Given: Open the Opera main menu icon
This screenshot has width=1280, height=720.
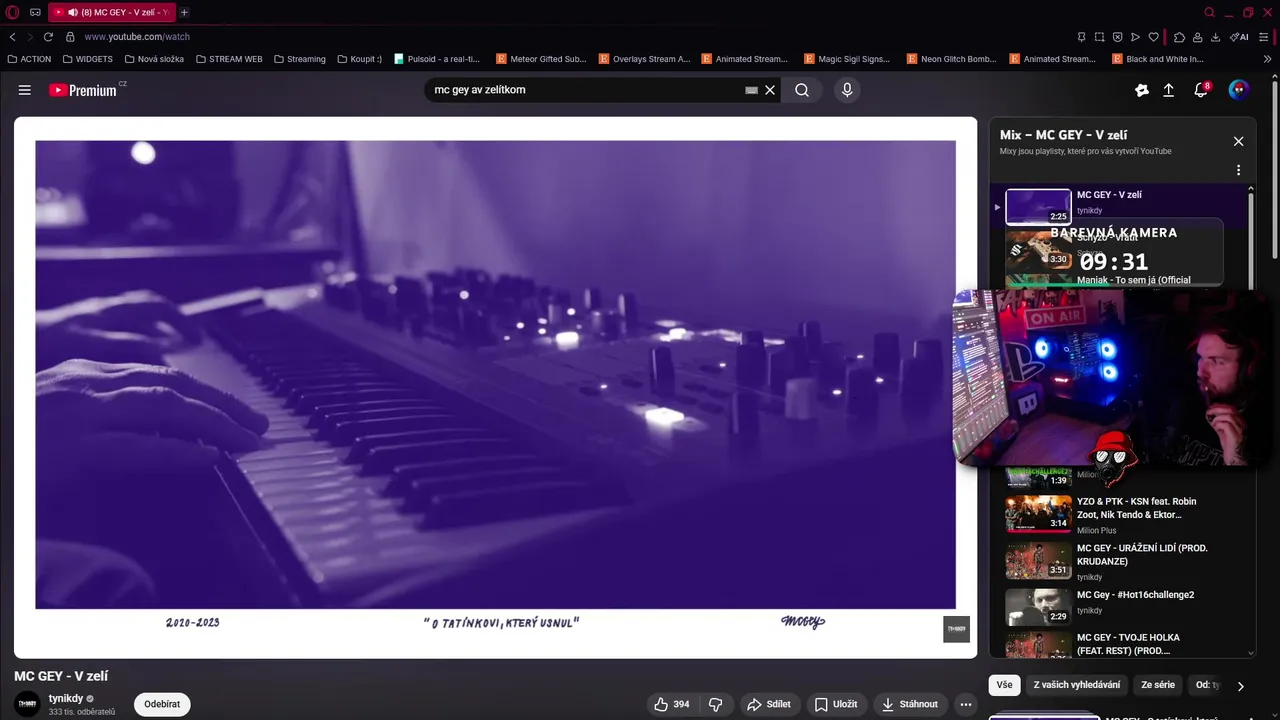Looking at the screenshot, I should pos(13,12).
